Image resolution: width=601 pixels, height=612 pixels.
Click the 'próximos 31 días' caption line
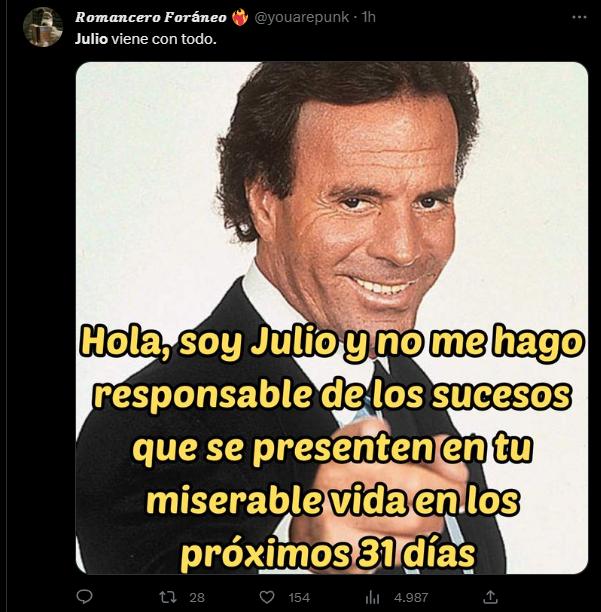328,554
